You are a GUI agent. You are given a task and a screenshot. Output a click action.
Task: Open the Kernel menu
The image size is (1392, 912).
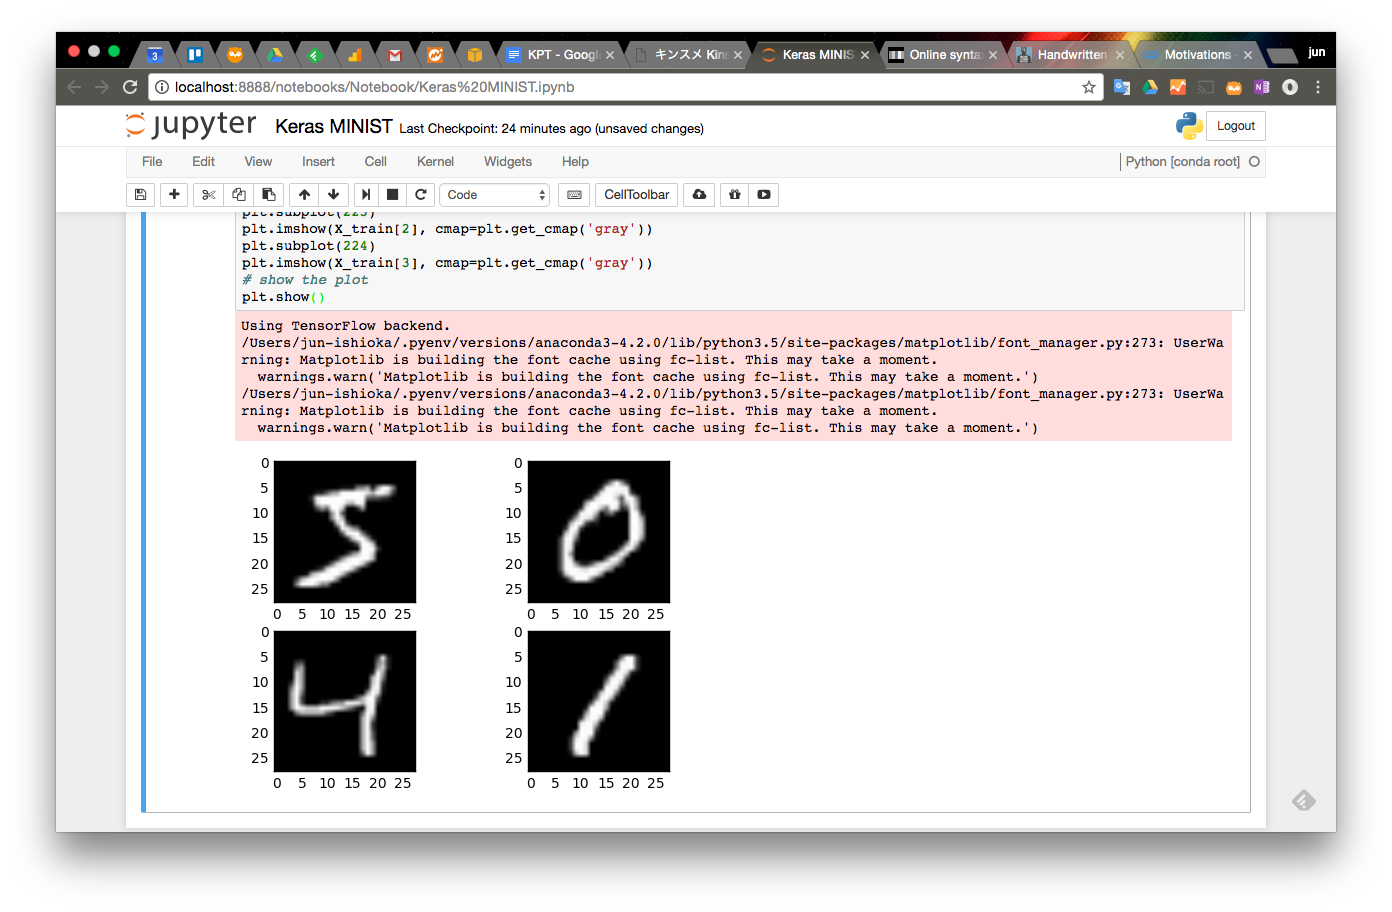coord(435,162)
